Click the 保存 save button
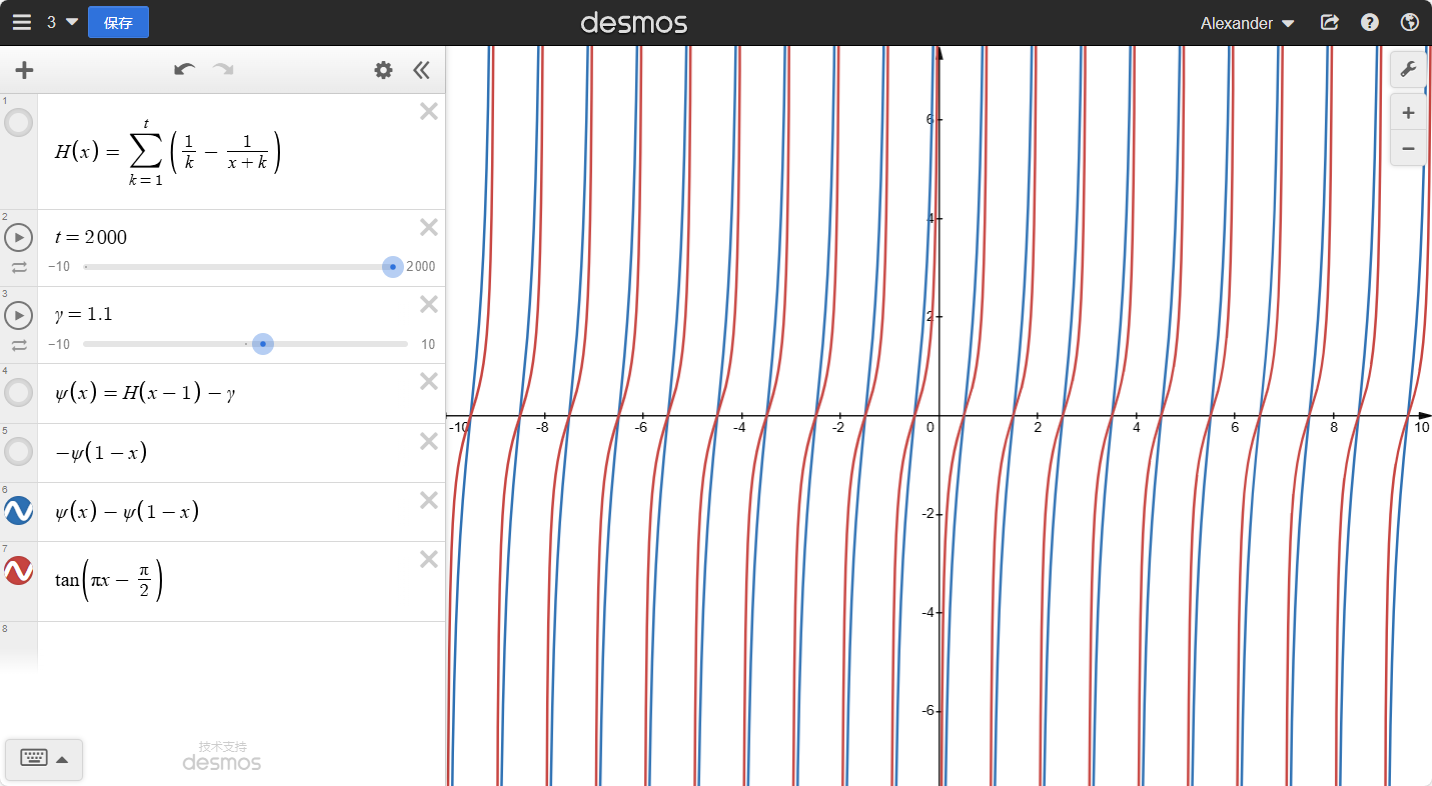This screenshot has width=1432, height=786. 118,22
